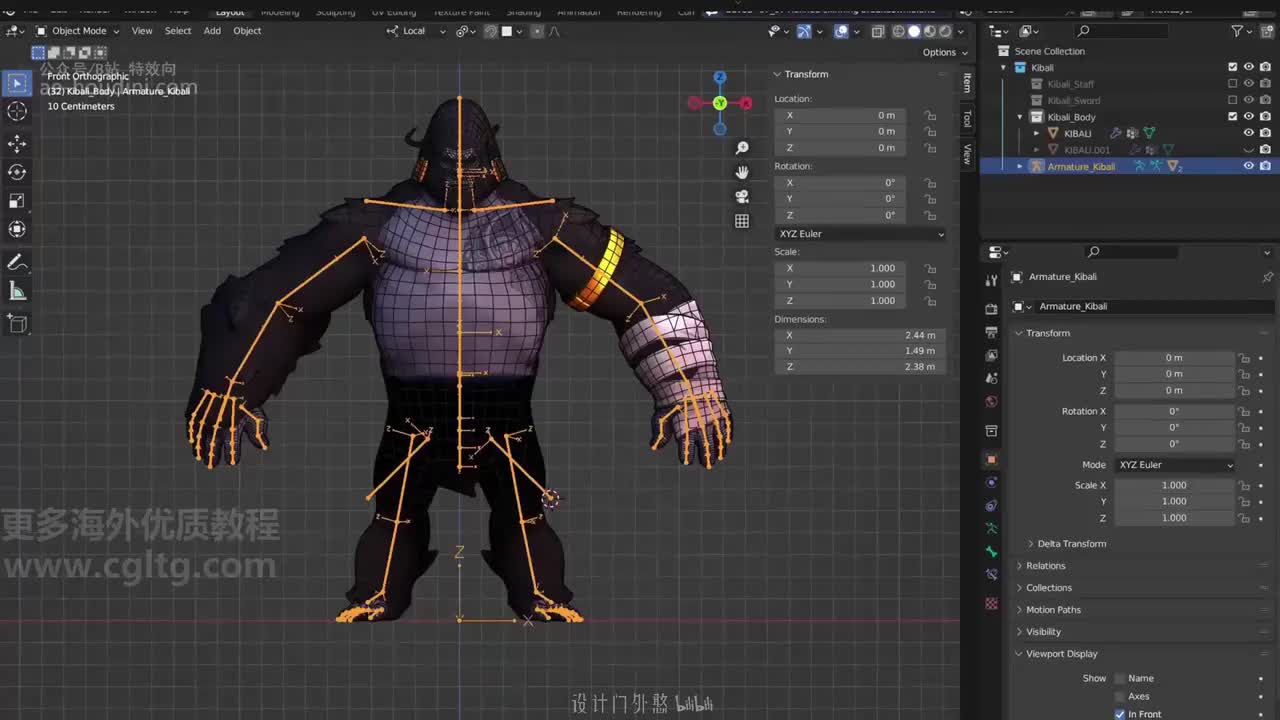Image resolution: width=1280 pixels, height=720 pixels.
Task: Select the Cursor tool in toolbar
Action: pyautogui.click(x=17, y=112)
